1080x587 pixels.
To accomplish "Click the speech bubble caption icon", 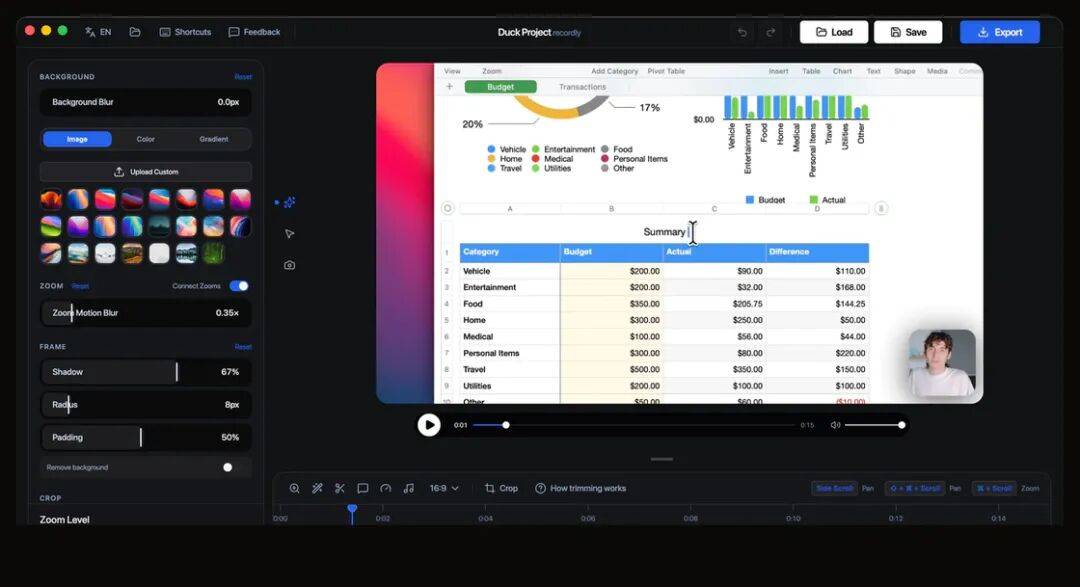I will tap(363, 488).
